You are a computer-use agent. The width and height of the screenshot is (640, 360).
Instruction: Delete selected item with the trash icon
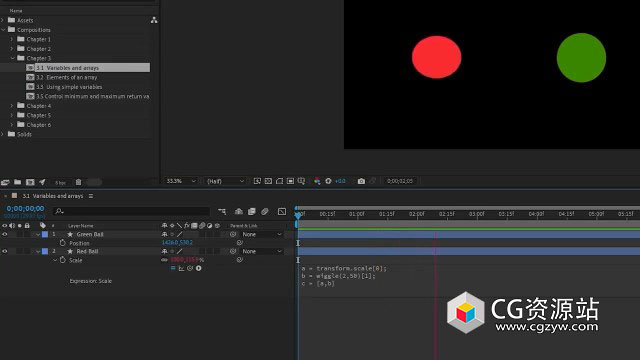[78, 182]
